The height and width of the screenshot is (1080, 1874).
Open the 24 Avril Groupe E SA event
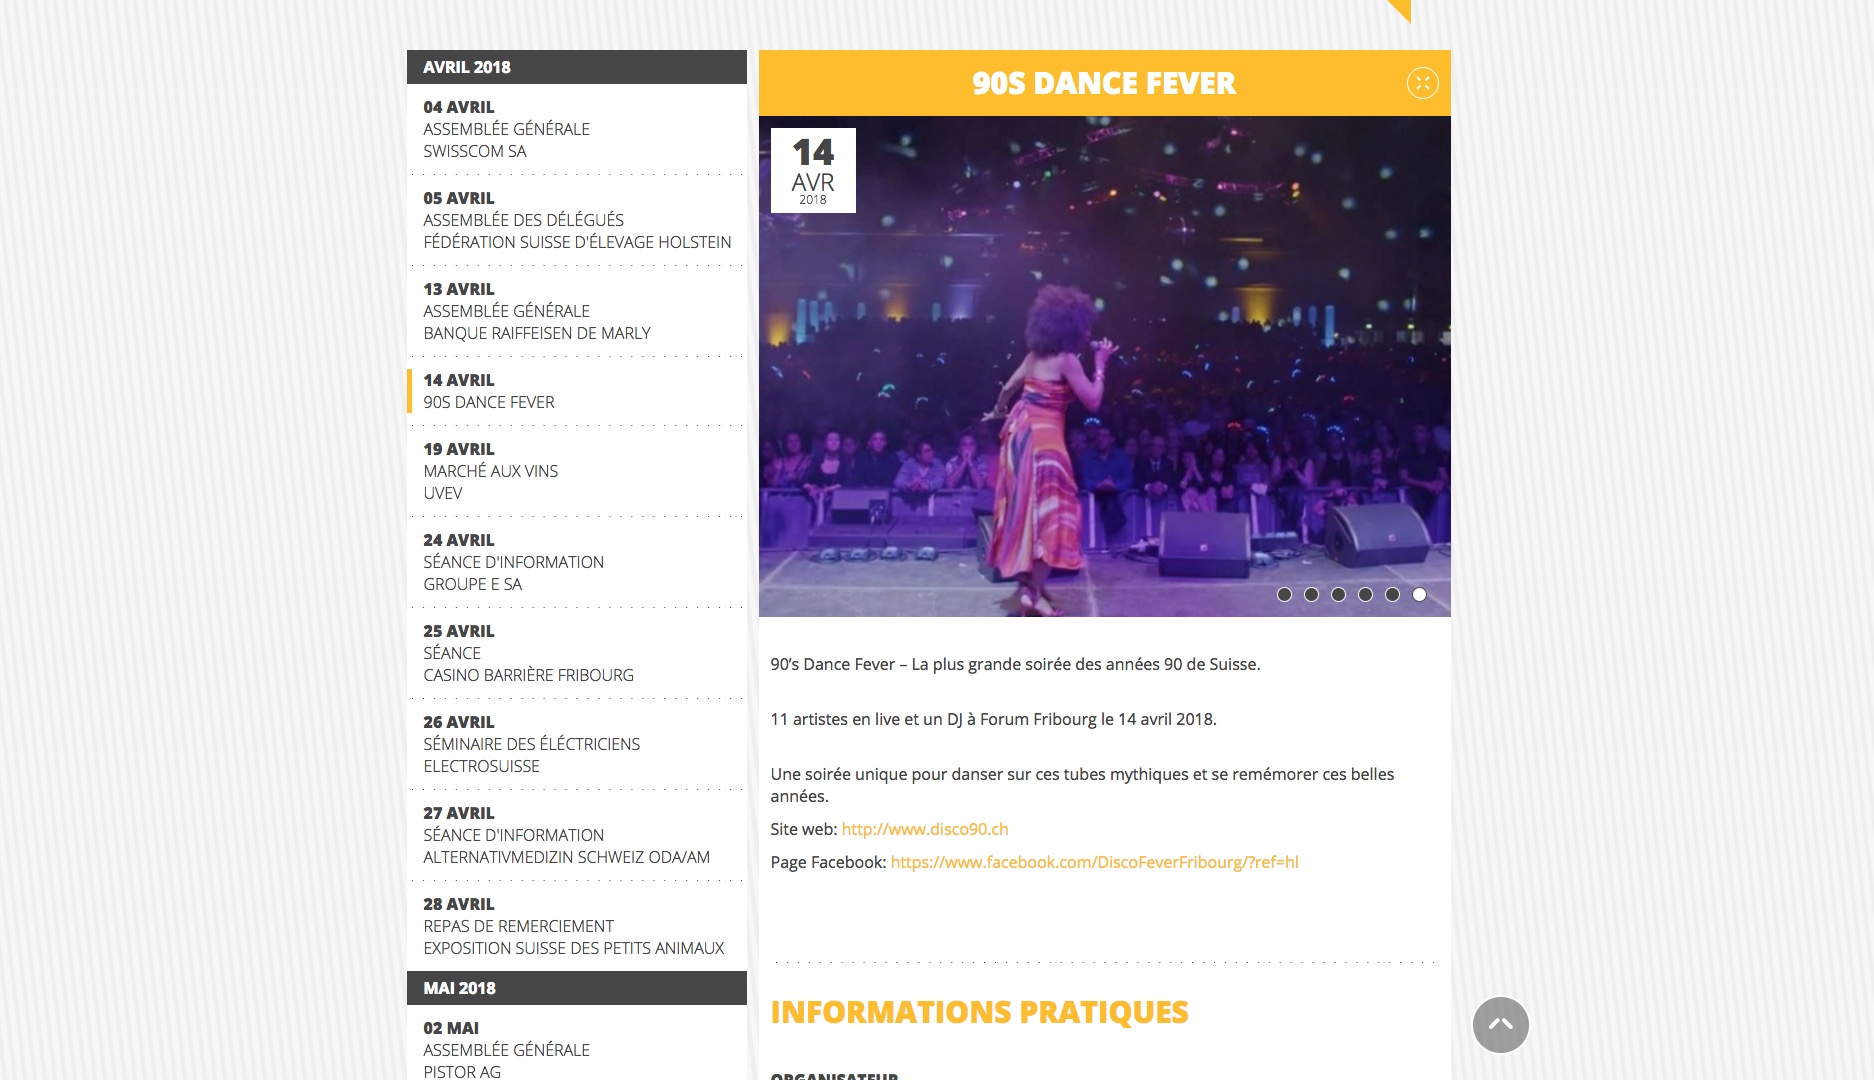coord(577,562)
